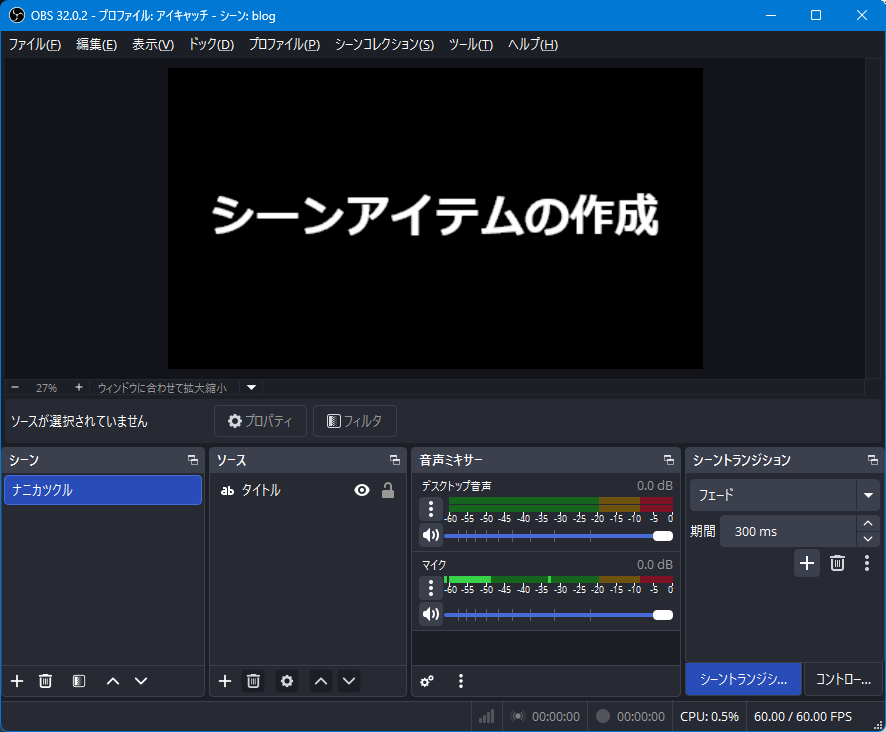The height and width of the screenshot is (732, 886).
Task: Open the フェード transition dropdown
Action: pos(866,495)
